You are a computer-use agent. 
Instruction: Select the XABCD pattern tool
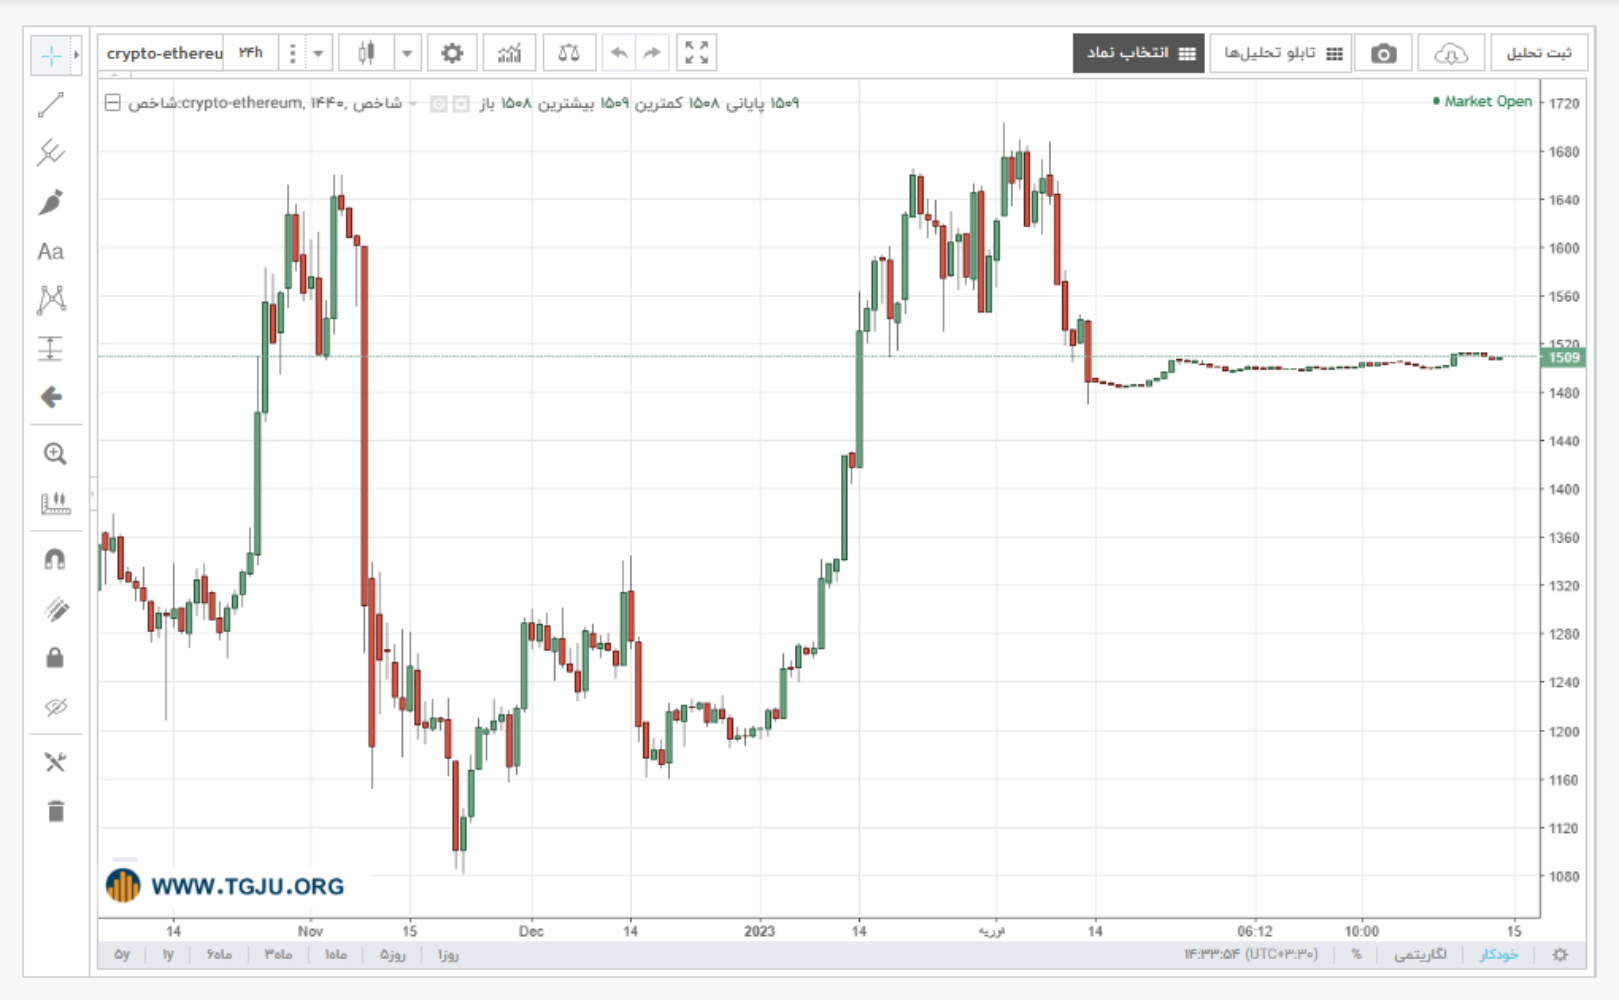51,299
